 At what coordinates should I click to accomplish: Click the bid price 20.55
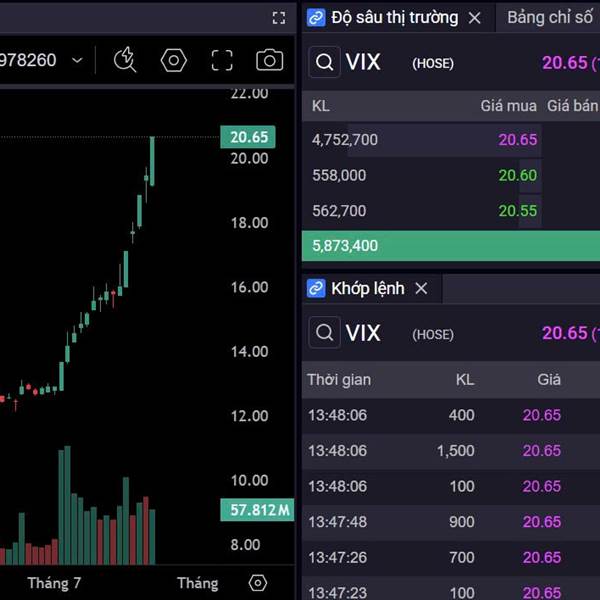(518, 211)
